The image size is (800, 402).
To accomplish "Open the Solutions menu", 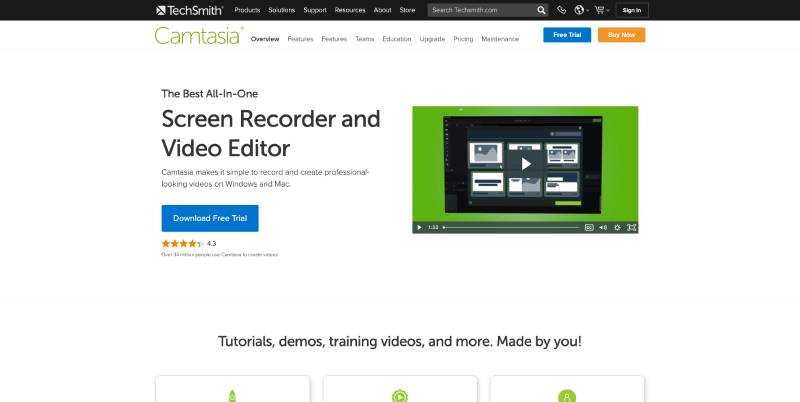I will pos(282,10).
